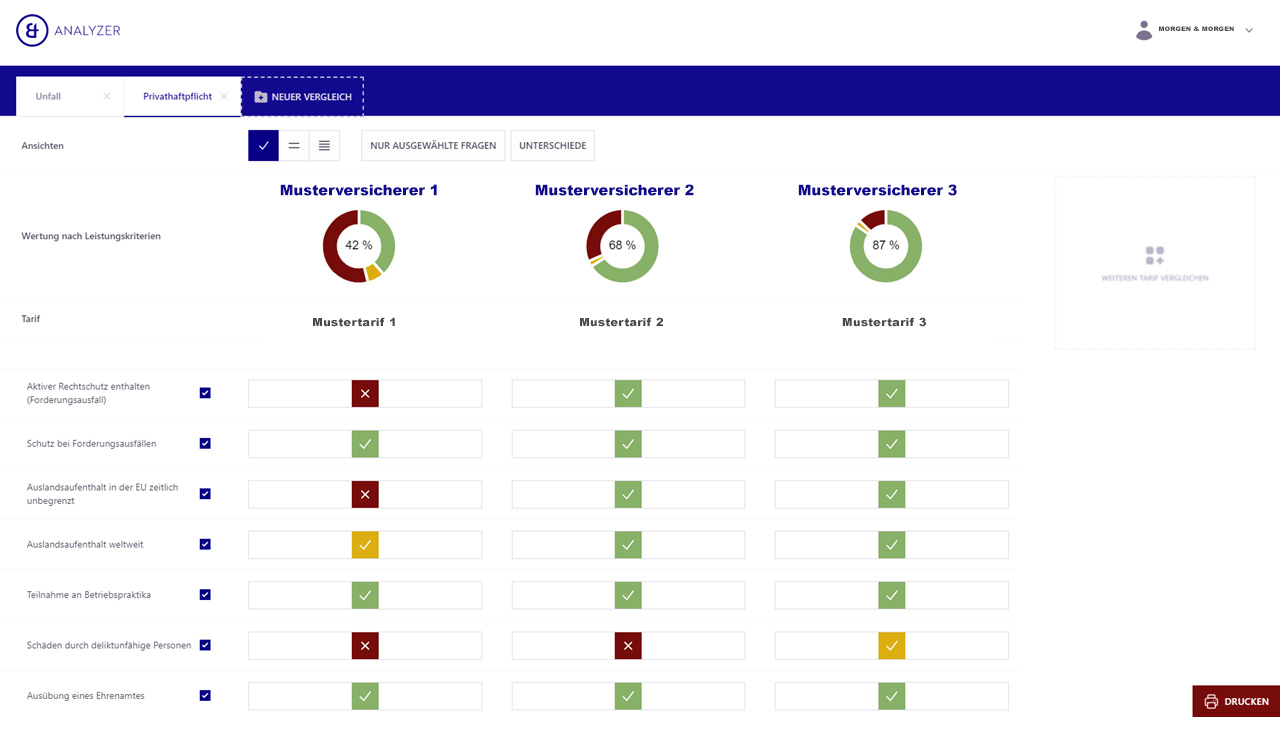Click the Musterversicherer 3 87% donut chart
The height and width of the screenshot is (738, 1280).
pyautogui.click(x=885, y=246)
